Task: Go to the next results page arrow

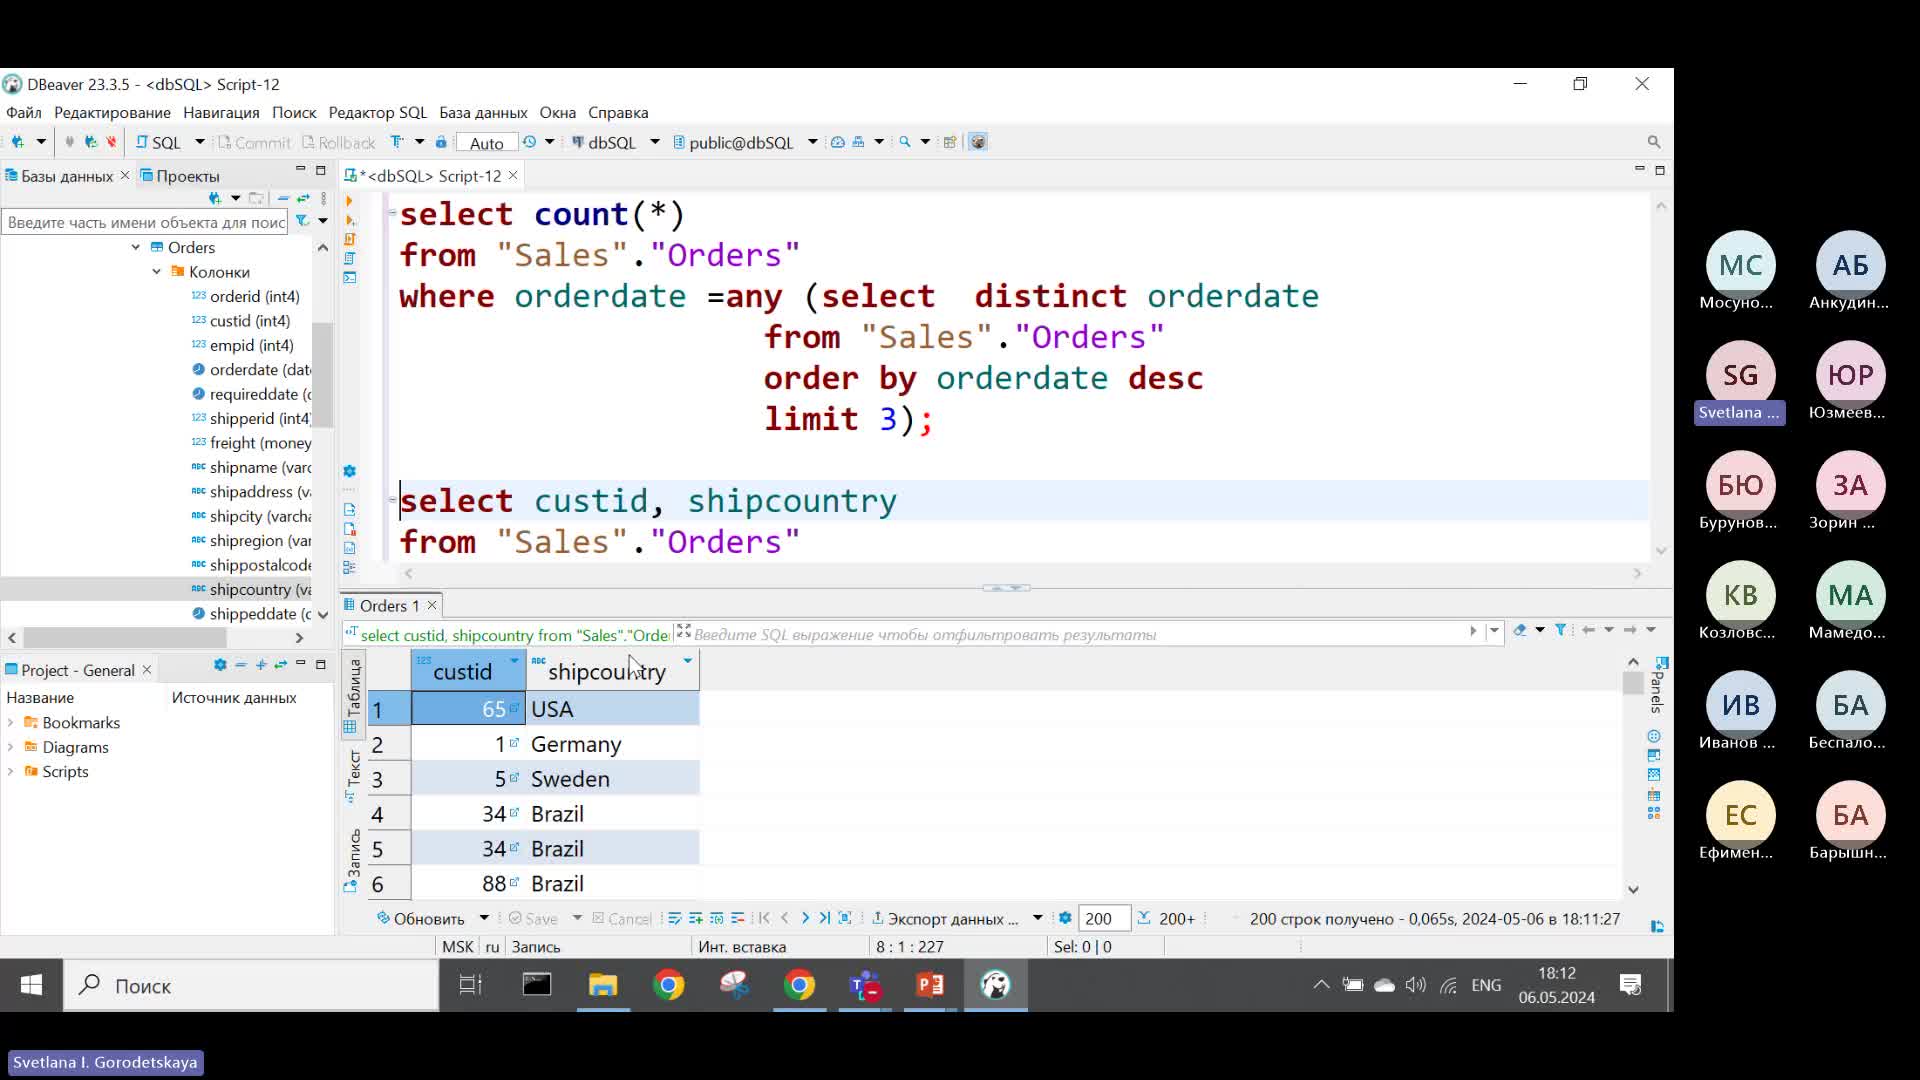Action: coord(805,918)
